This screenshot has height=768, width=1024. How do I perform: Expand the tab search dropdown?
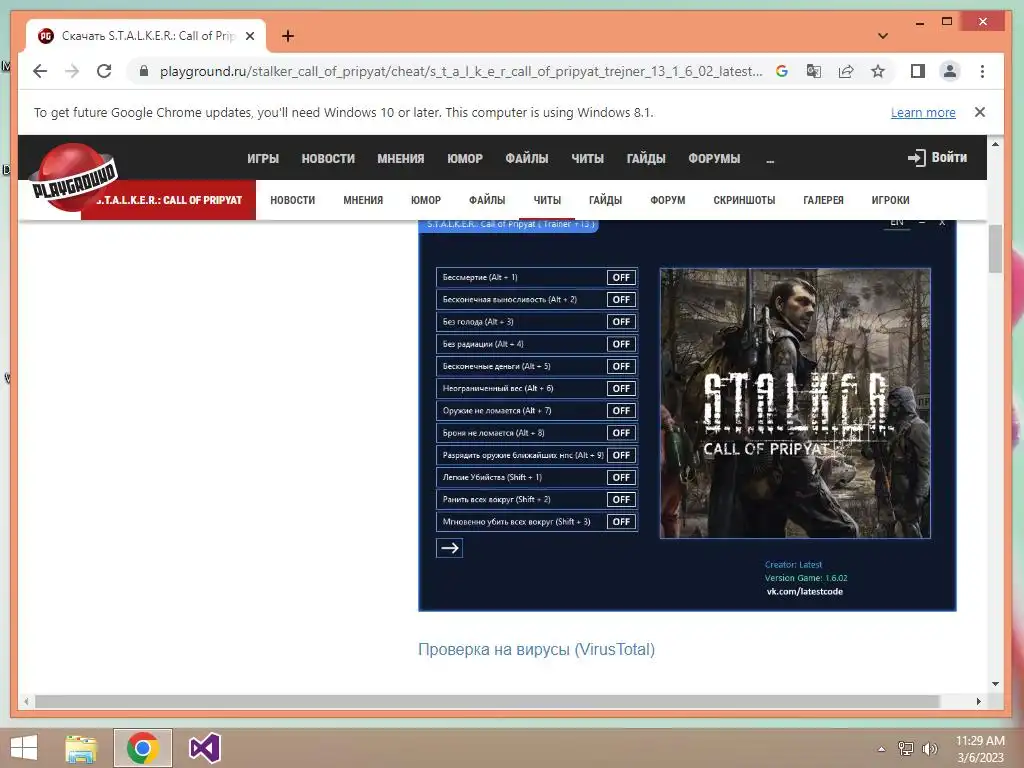pos(883,36)
